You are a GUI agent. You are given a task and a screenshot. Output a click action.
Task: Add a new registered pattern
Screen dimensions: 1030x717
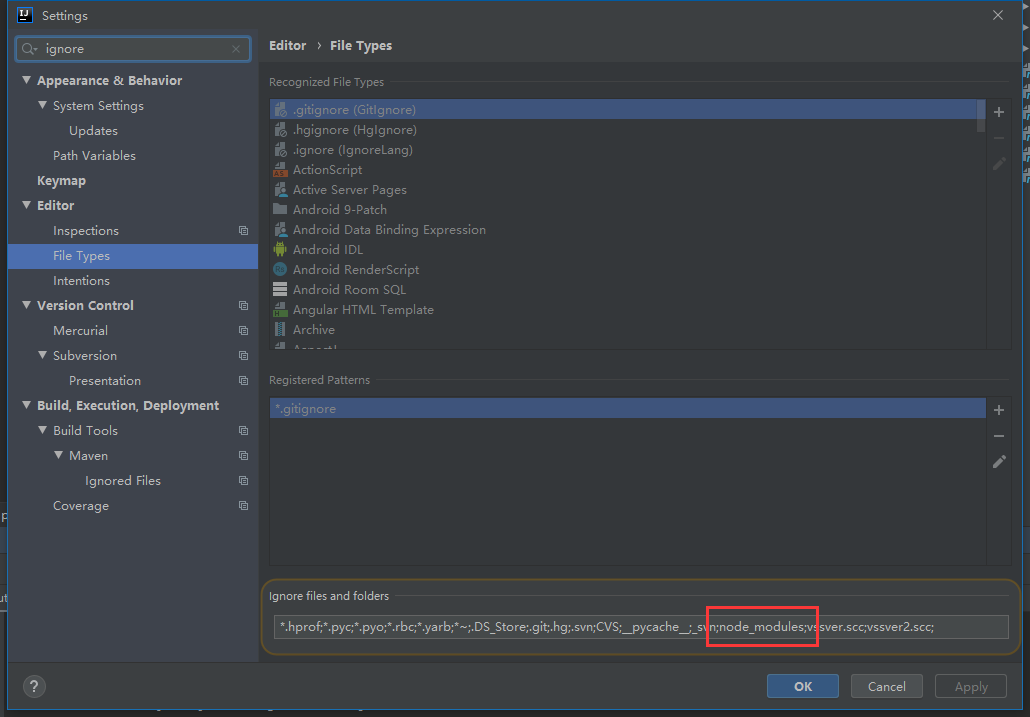[x=998, y=409]
